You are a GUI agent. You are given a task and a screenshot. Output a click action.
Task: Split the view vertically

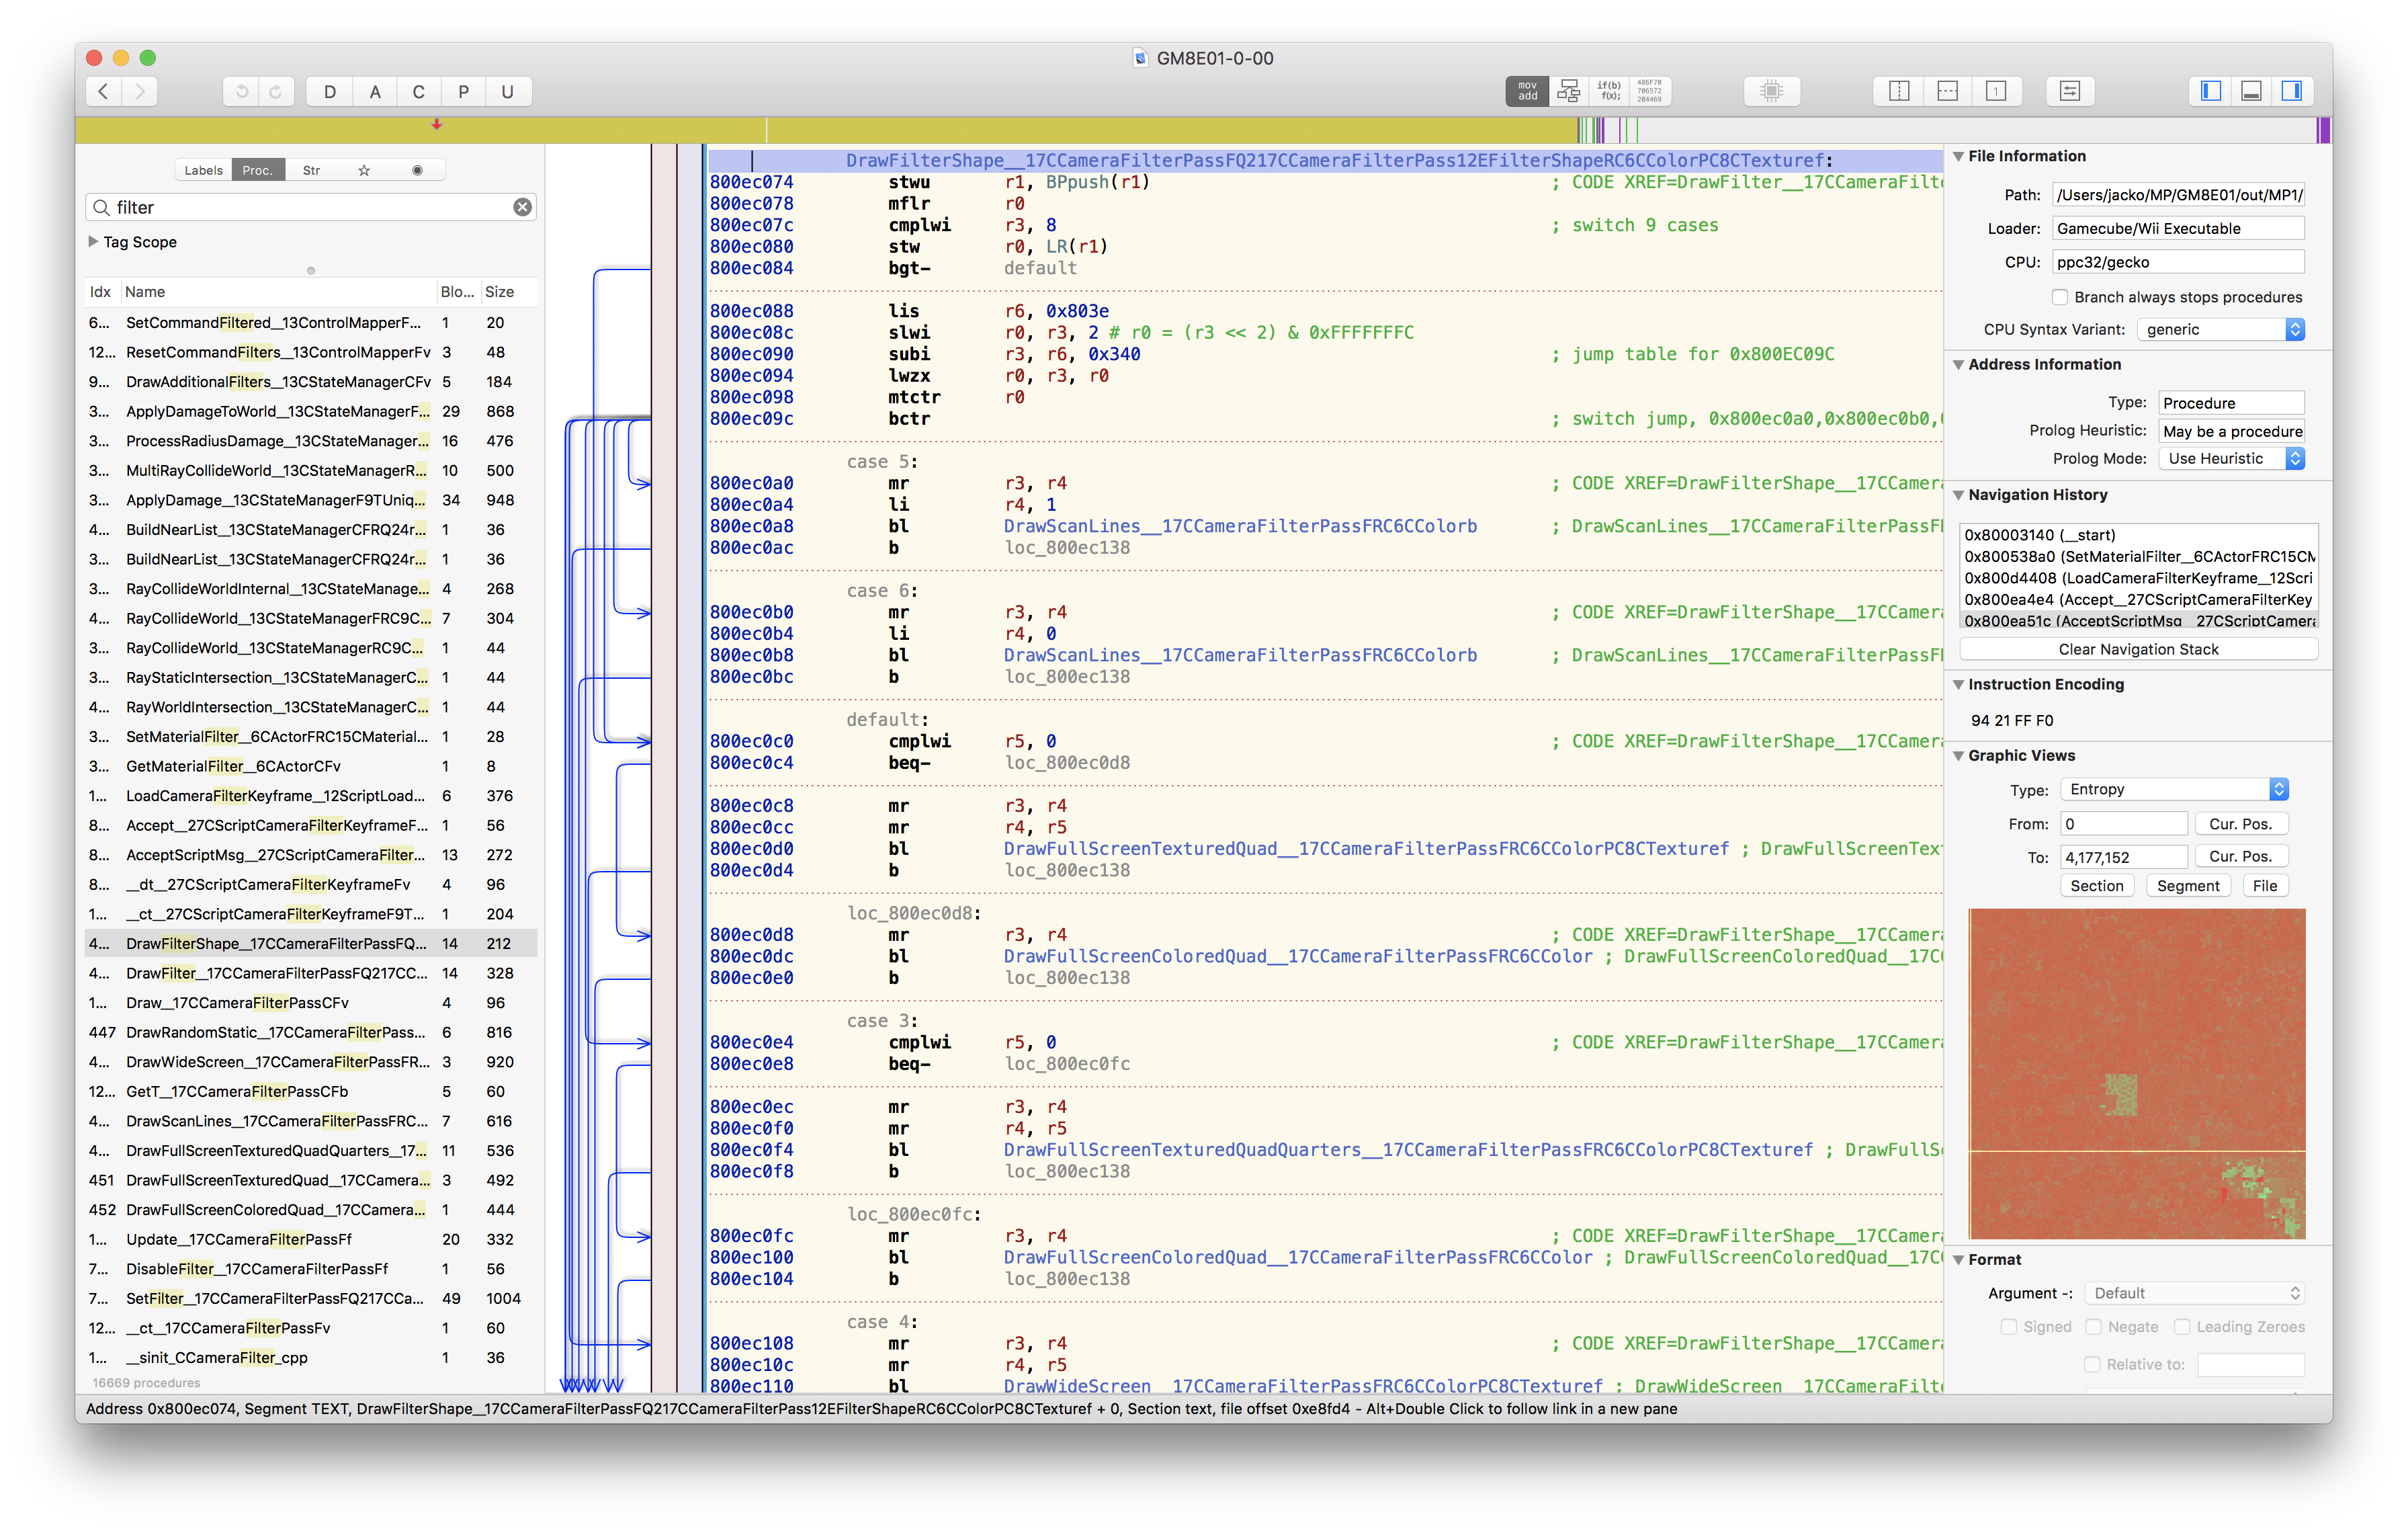pyautogui.click(x=1899, y=91)
